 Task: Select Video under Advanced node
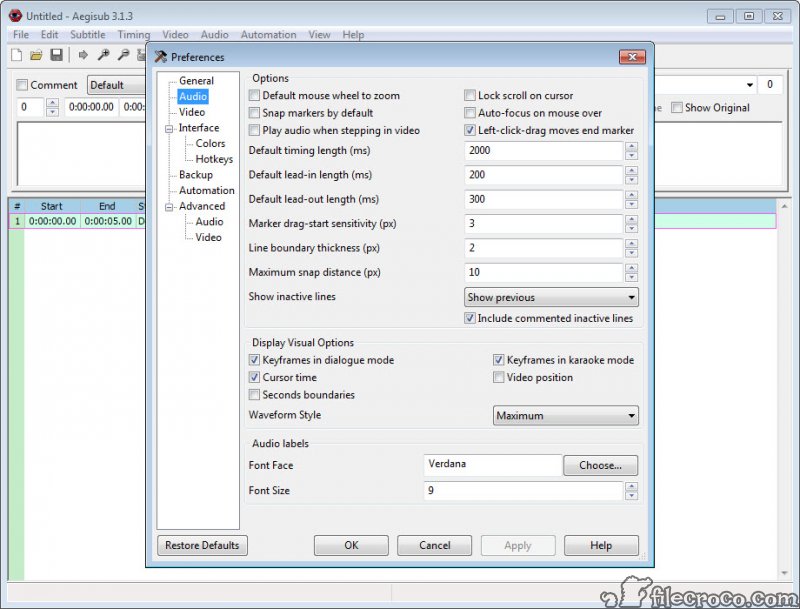point(208,237)
